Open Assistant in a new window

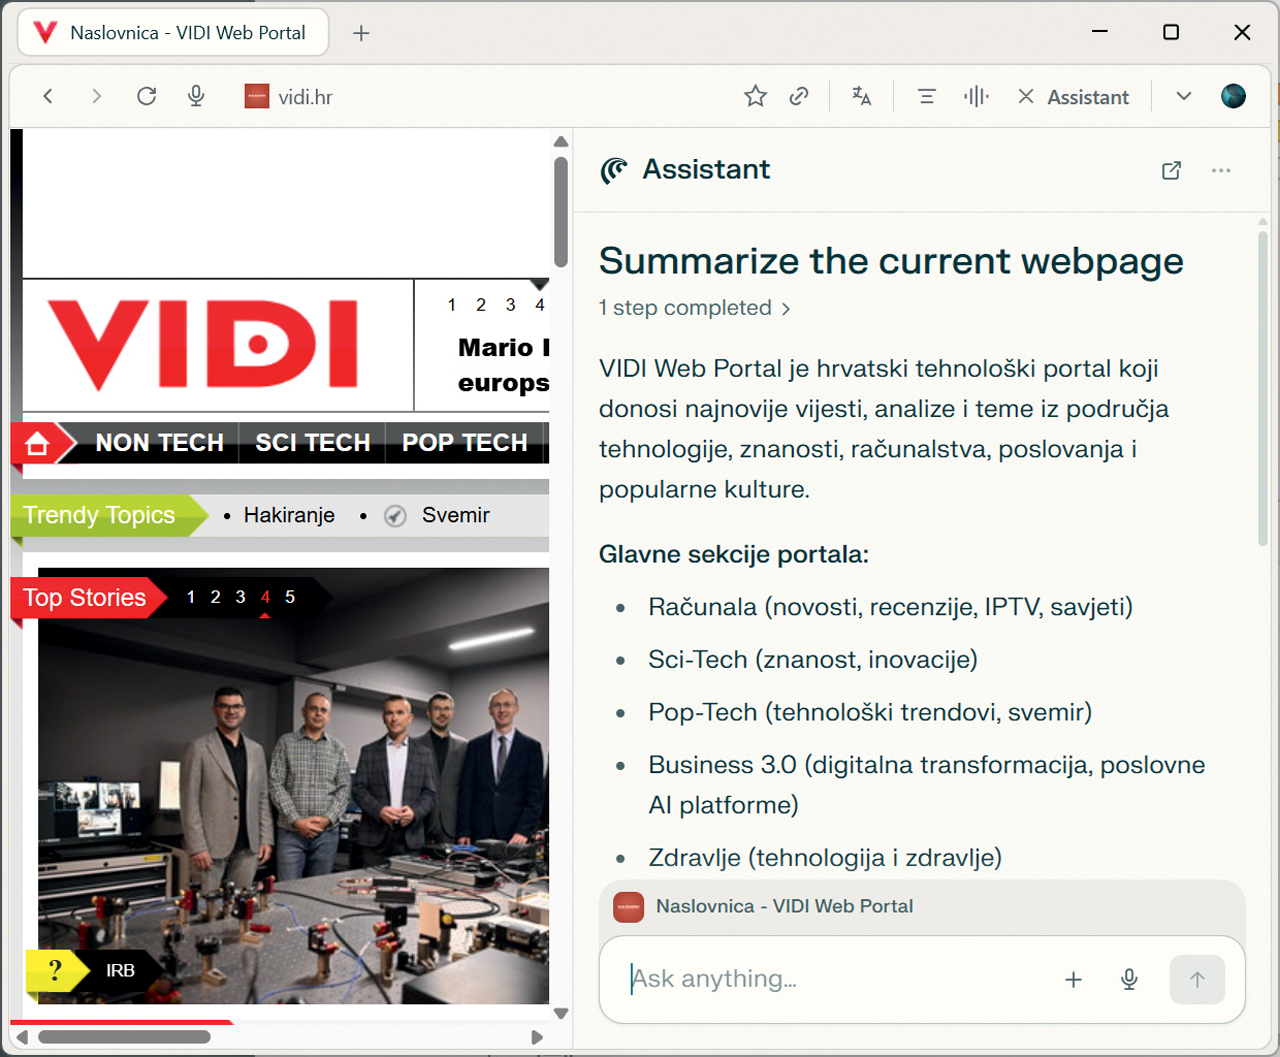[x=1171, y=170]
